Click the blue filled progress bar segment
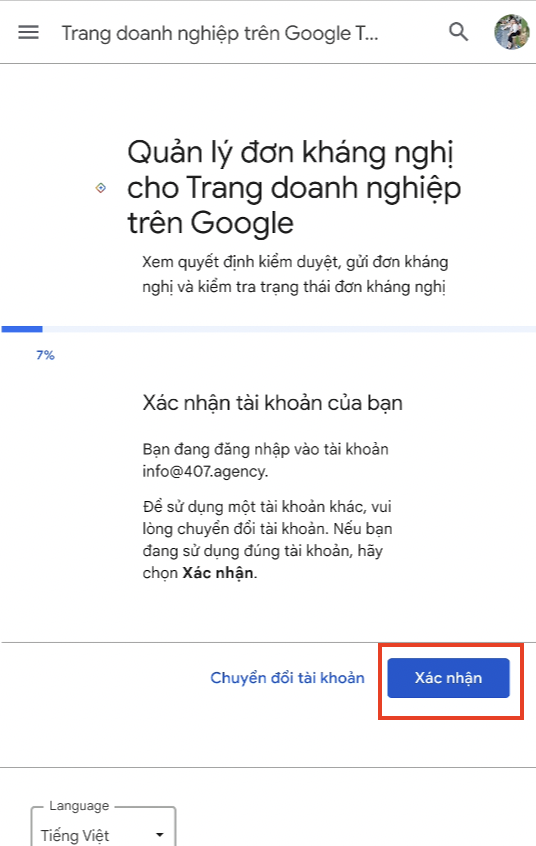The image size is (536, 846). click(x=22, y=329)
